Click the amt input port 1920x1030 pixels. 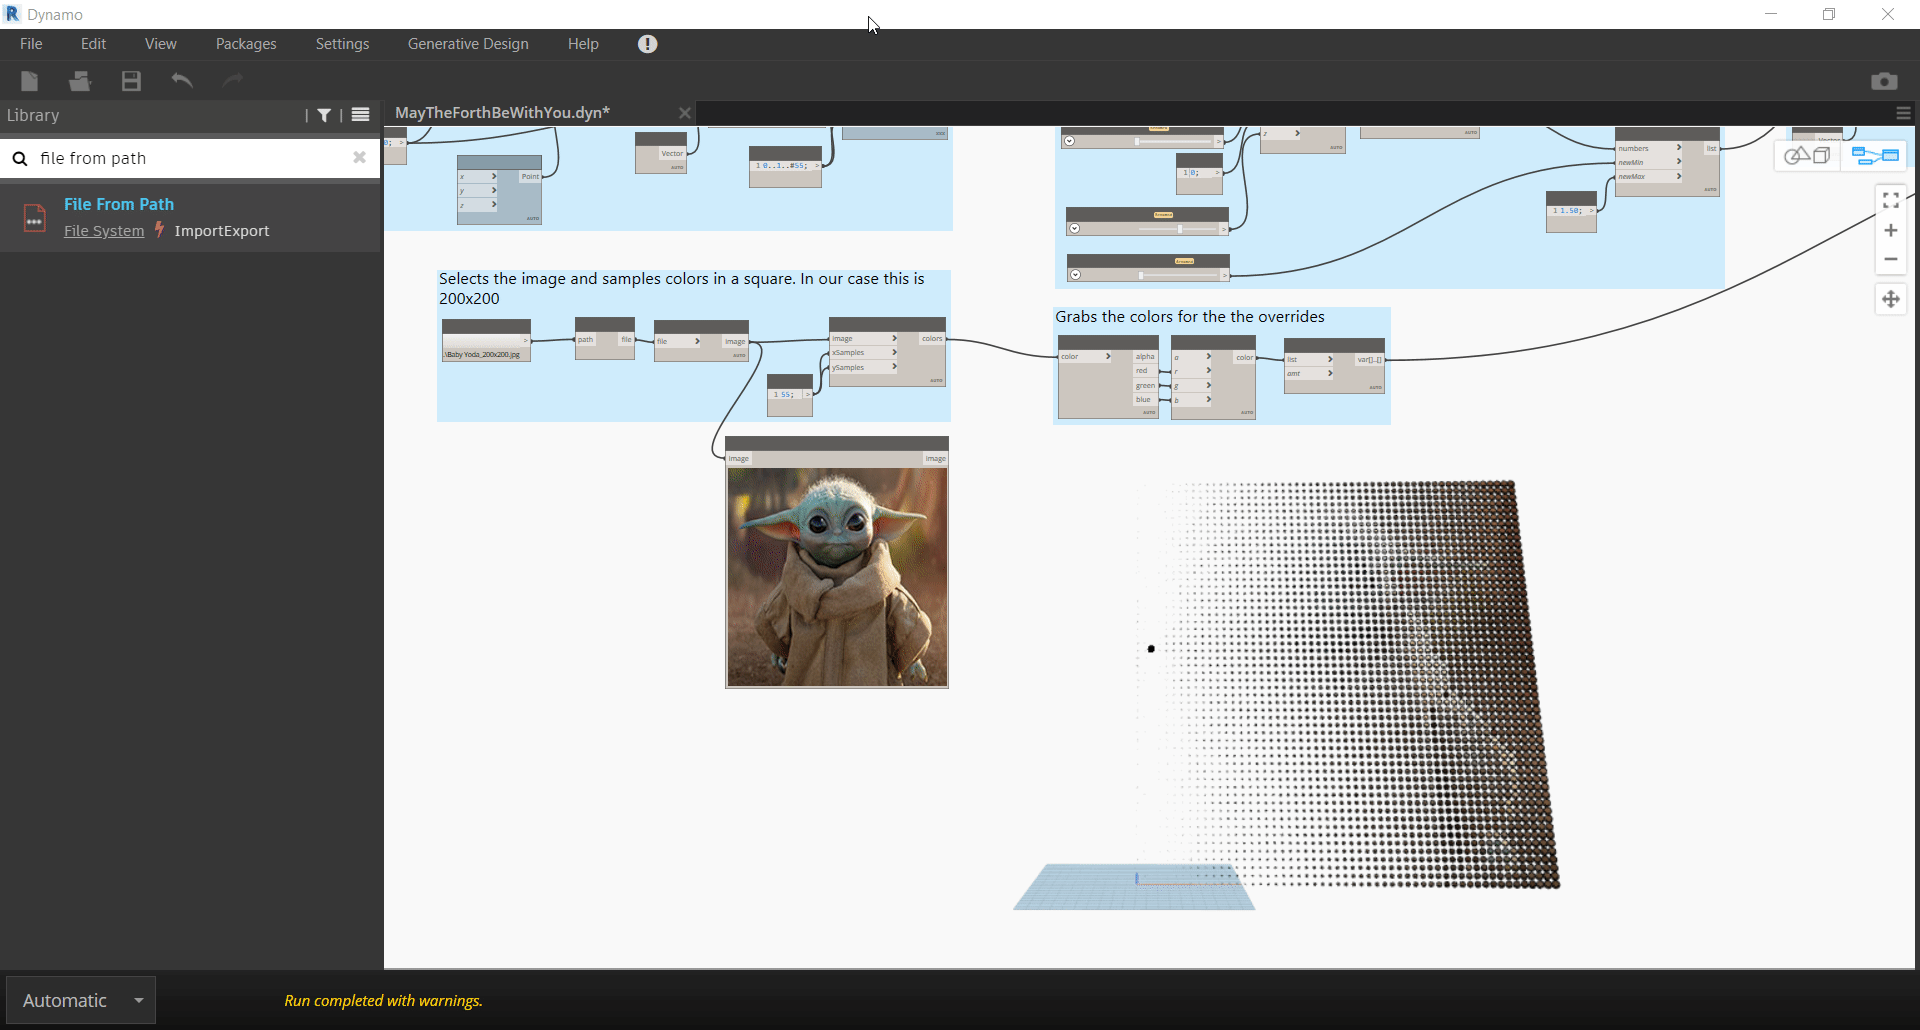point(1309,374)
